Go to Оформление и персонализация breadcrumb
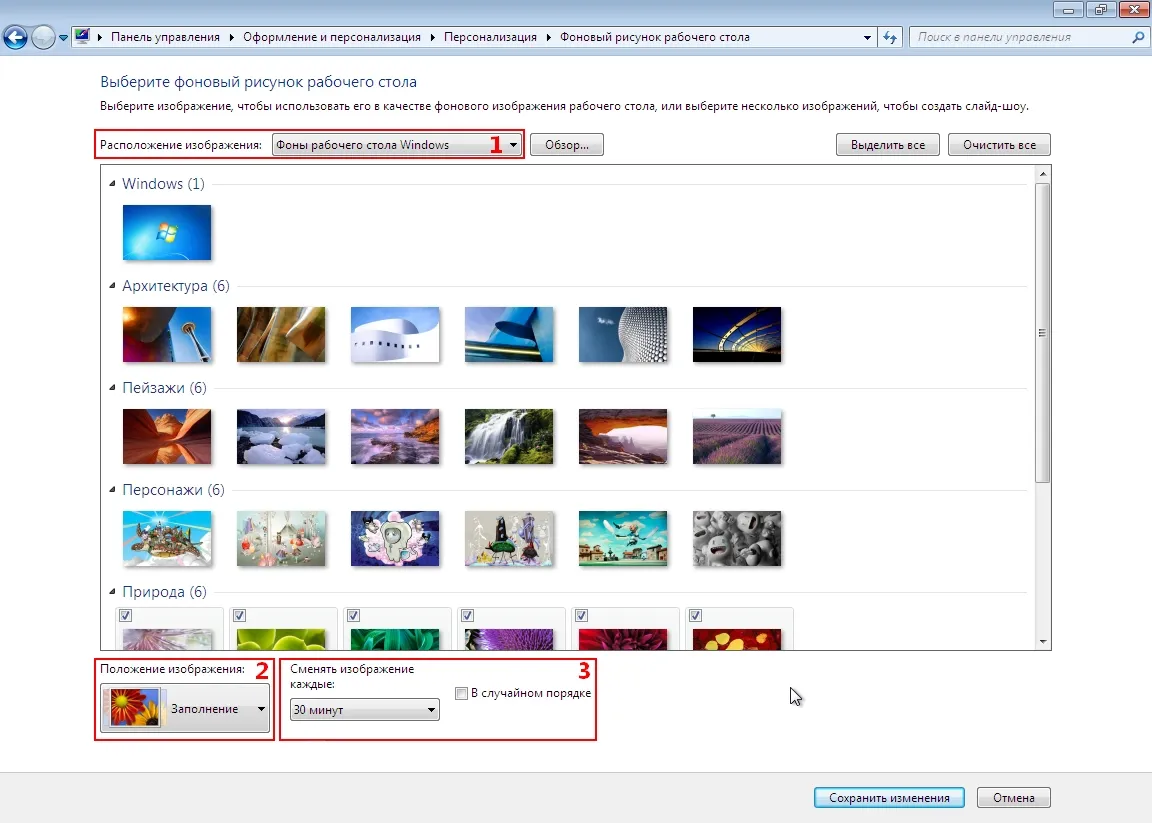The width and height of the screenshot is (1152, 823). (332, 37)
